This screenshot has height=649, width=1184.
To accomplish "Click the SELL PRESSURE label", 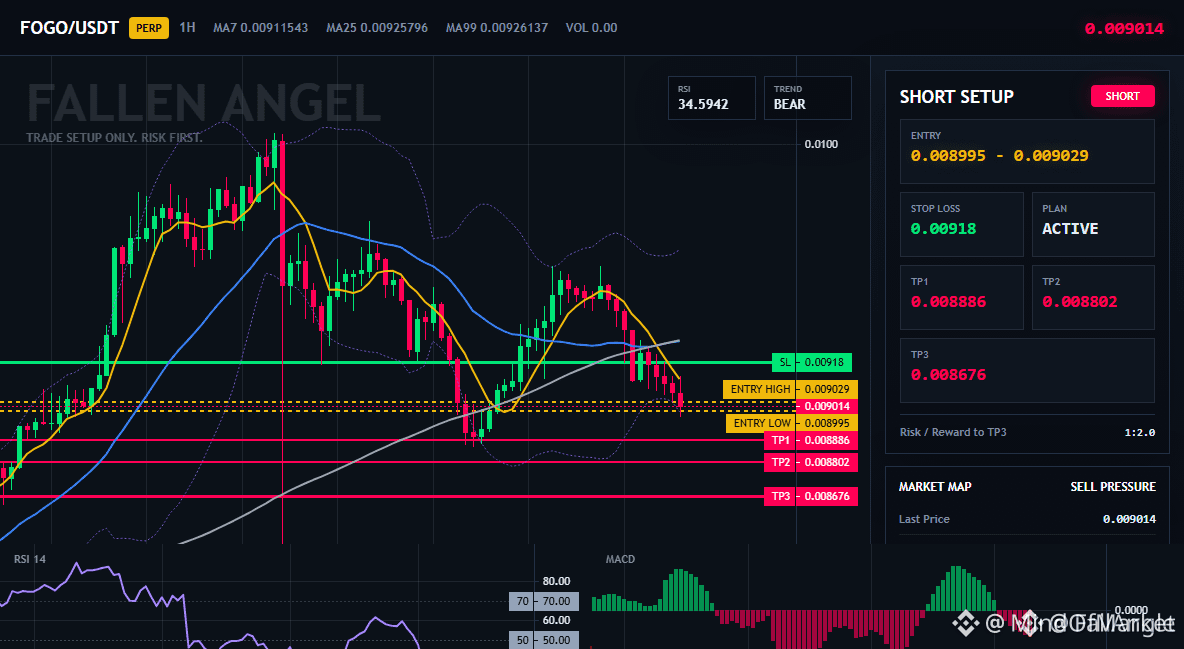I will coord(1113,487).
